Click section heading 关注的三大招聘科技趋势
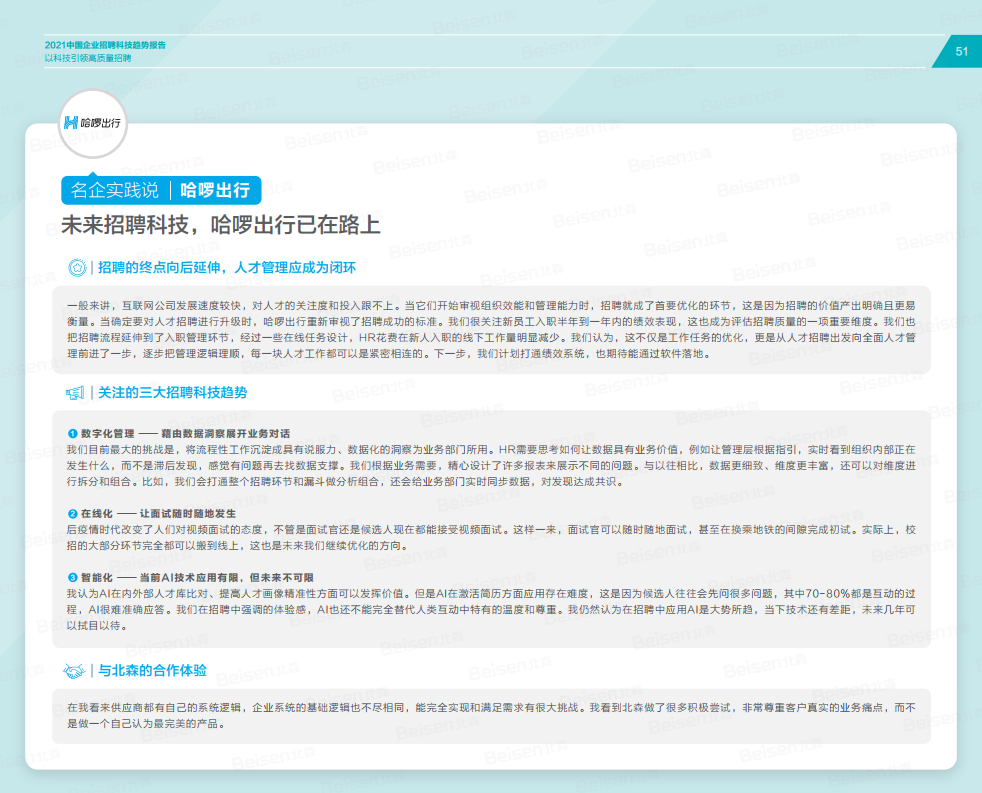The height and width of the screenshot is (793, 982). [172, 393]
